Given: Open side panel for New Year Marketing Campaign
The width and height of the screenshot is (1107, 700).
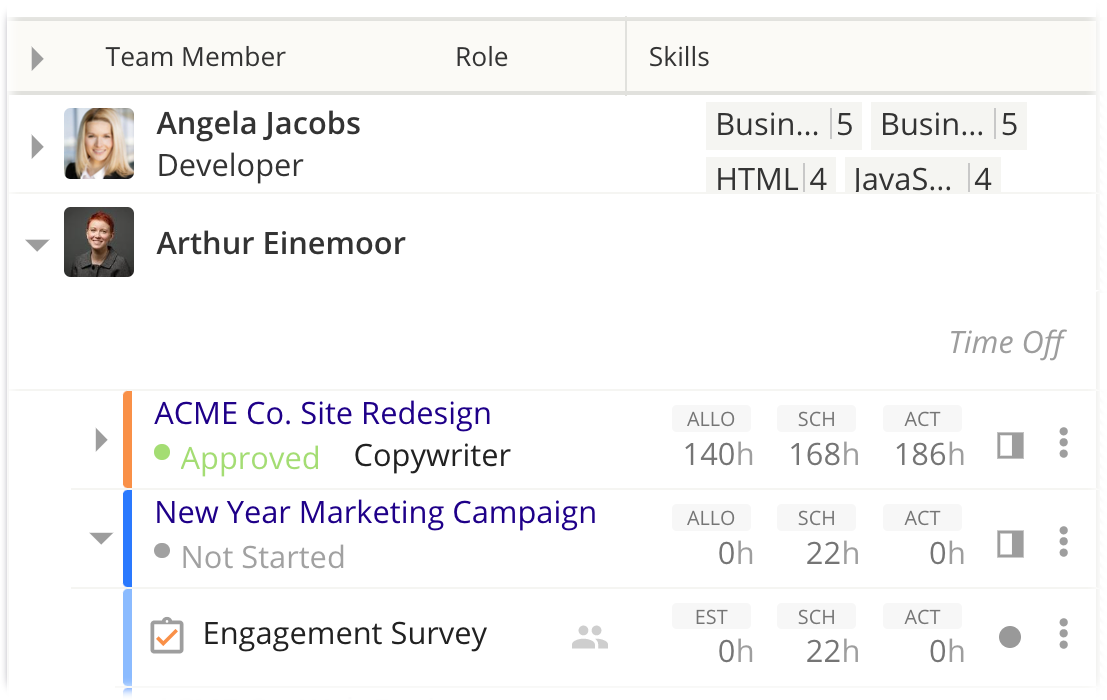Looking at the screenshot, I should point(1010,544).
